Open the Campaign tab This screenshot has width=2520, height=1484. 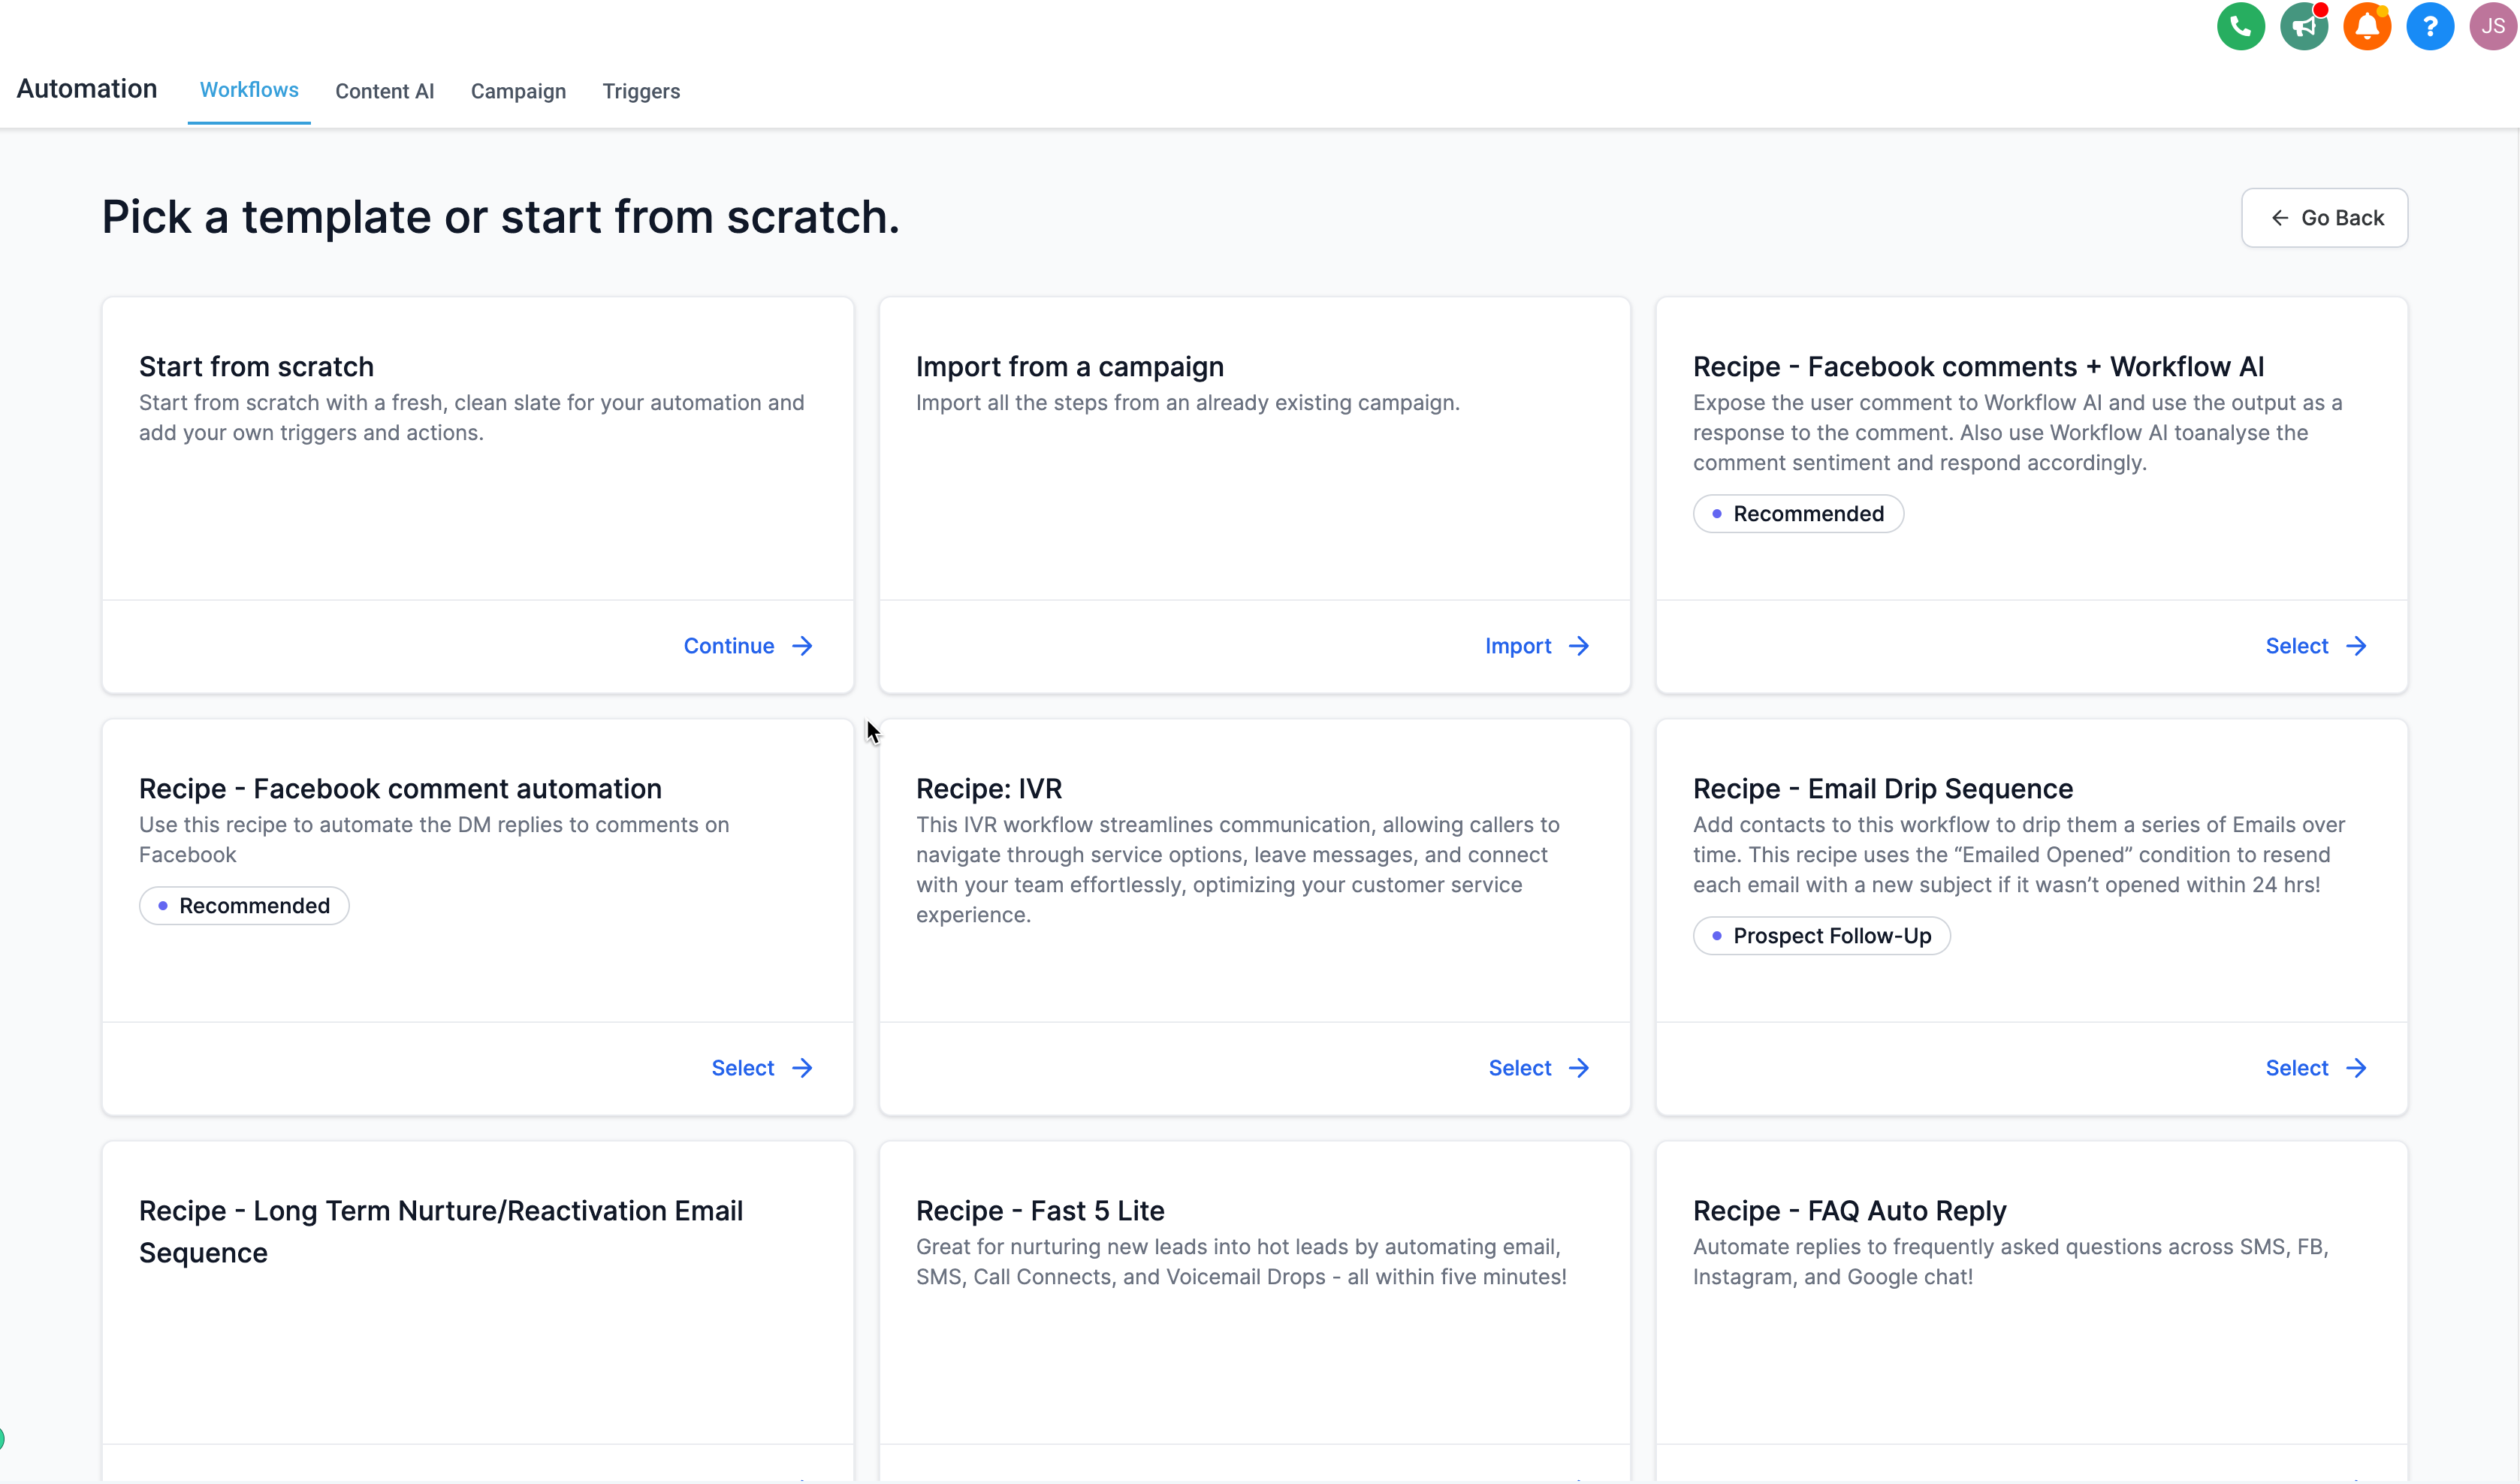click(x=518, y=91)
